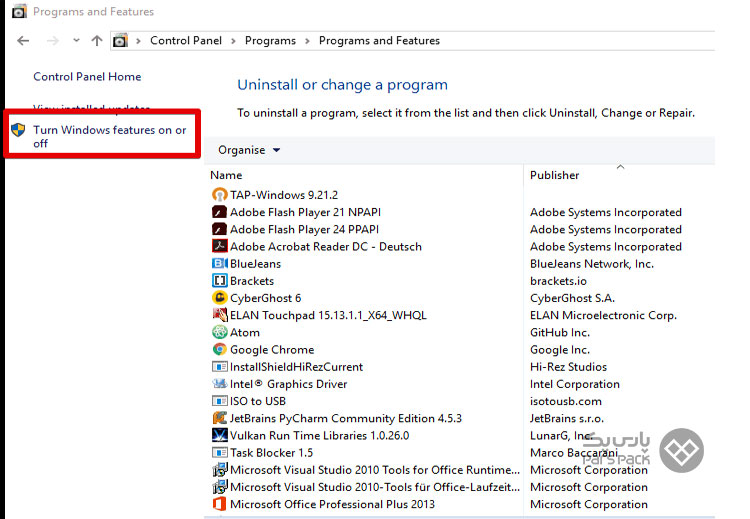Click publisher JetBrains s.r.o.

tap(567, 419)
